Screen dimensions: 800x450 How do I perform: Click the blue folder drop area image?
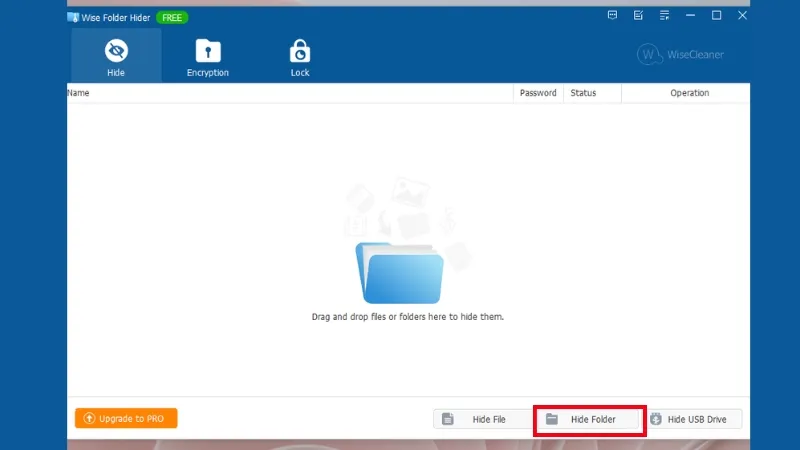tap(399, 272)
